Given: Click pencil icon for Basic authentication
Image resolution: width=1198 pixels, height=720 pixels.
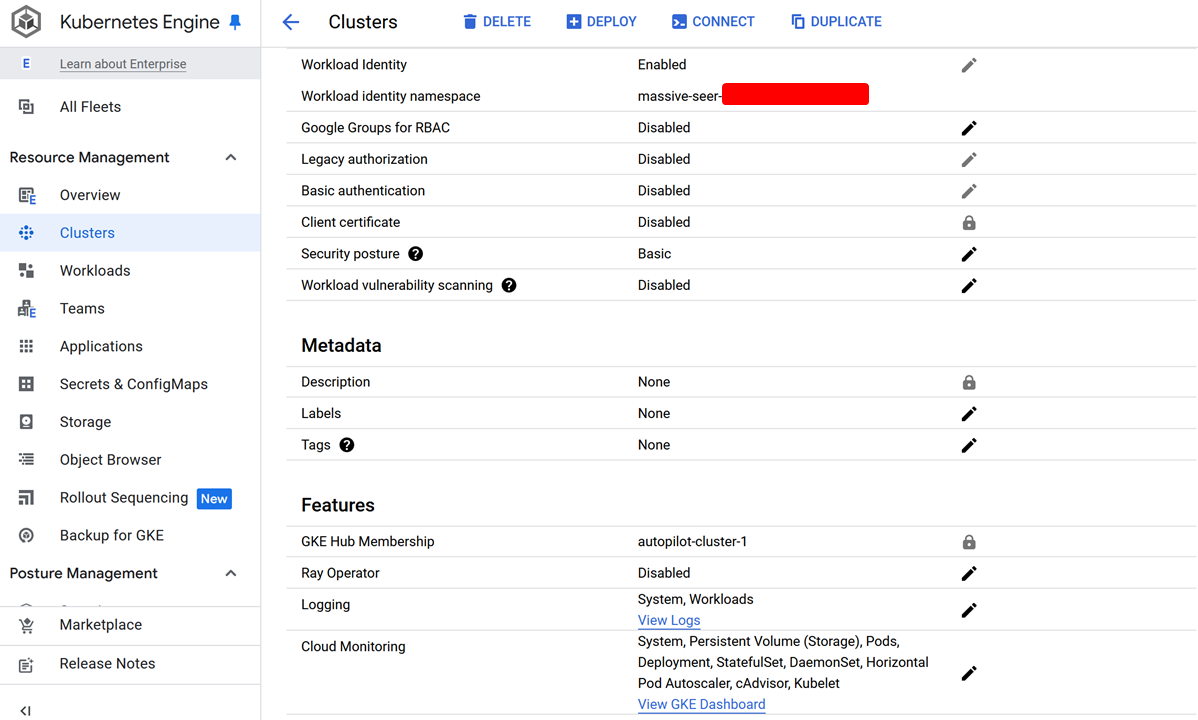Looking at the screenshot, I should click(969, 190).
